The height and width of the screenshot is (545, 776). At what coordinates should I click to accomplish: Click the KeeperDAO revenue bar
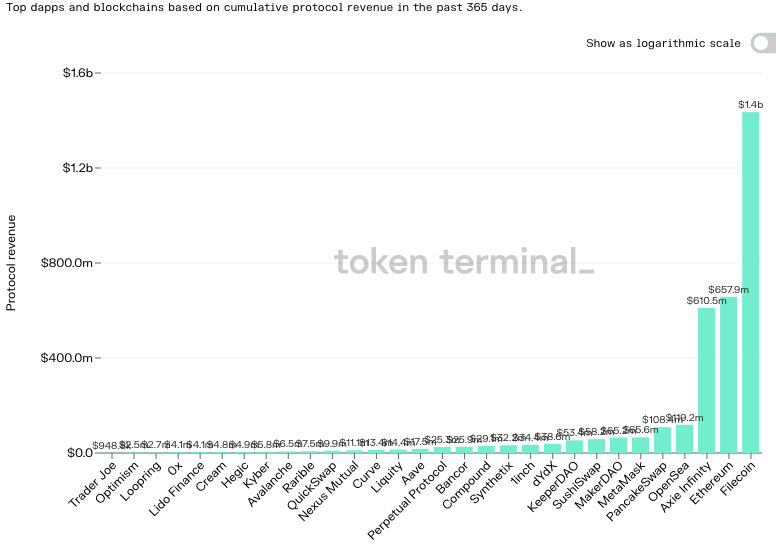[x=574, y=447]
